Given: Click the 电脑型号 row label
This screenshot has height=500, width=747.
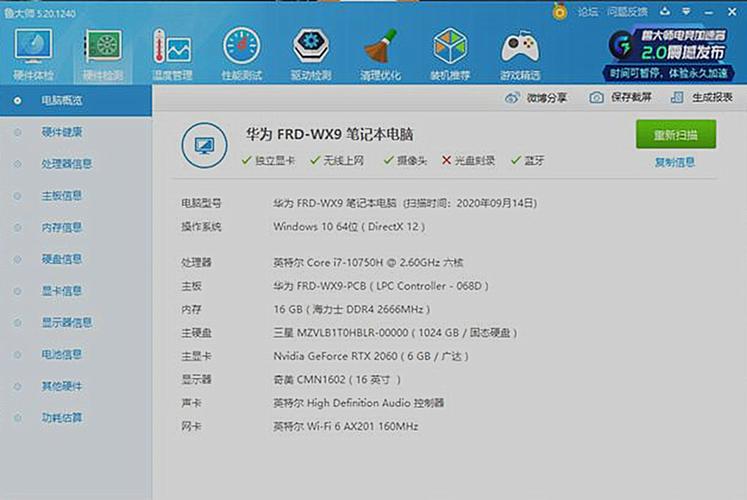Looking at the screenshot, I should click(201, 203).
